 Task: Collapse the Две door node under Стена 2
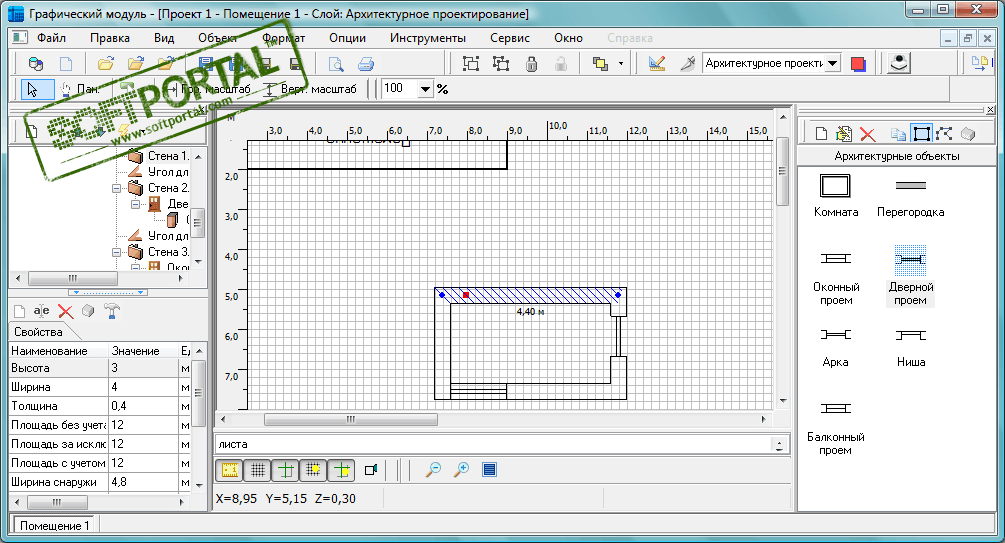[135, 205]
